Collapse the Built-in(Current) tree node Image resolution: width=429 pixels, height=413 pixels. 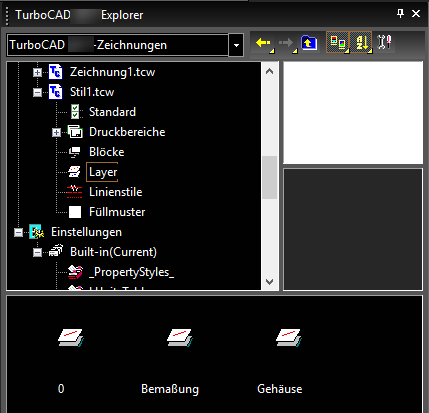37,253
